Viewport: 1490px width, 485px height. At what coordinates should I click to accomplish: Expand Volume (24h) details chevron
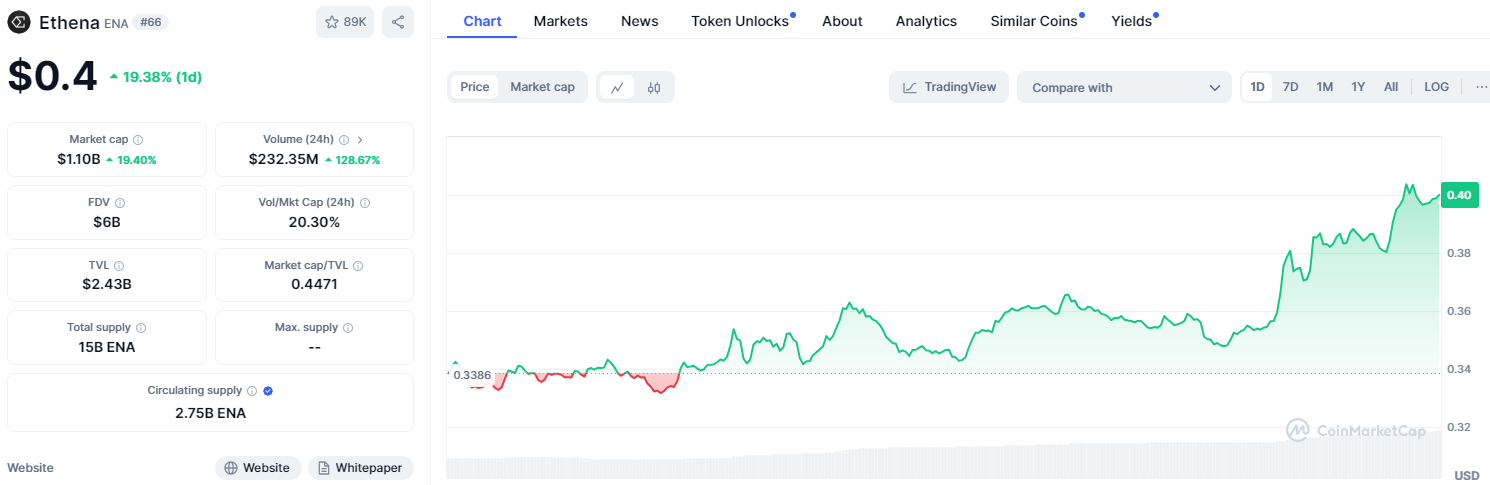pos(360,140)
